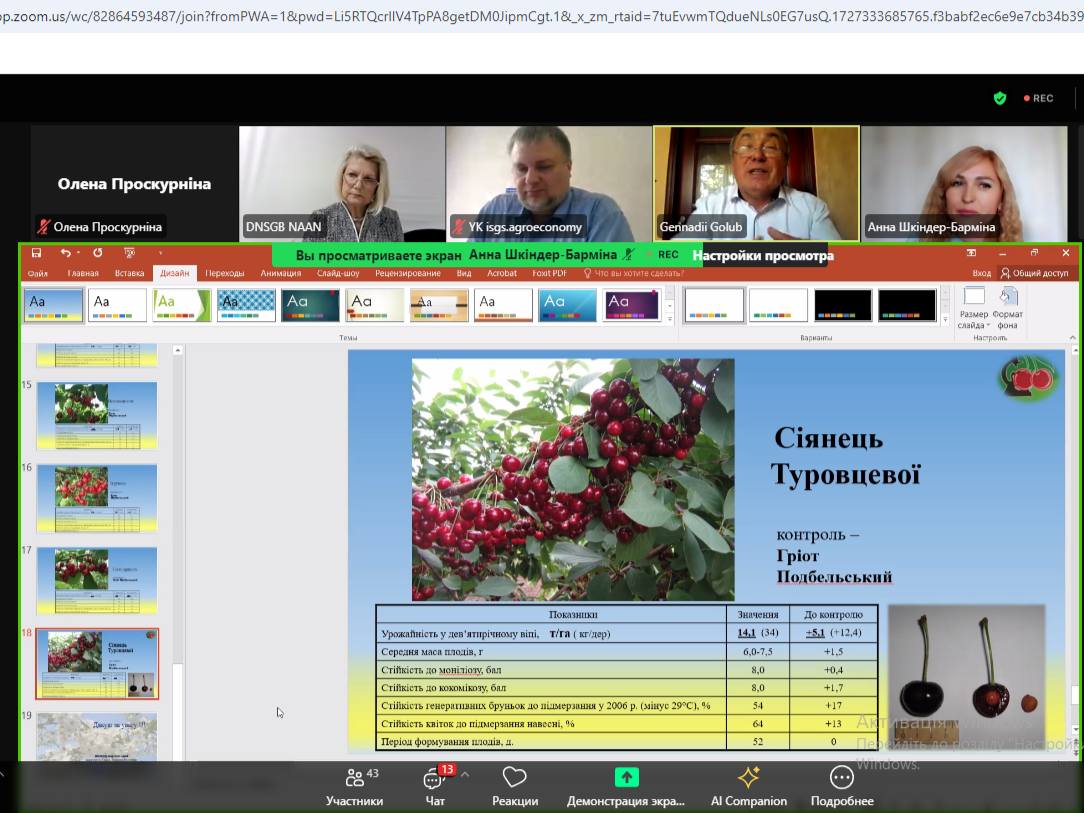The image size is (1084, 813).
Task: Open Customize Quick Access Toolbar dropdown
Action: click(160, 253)
